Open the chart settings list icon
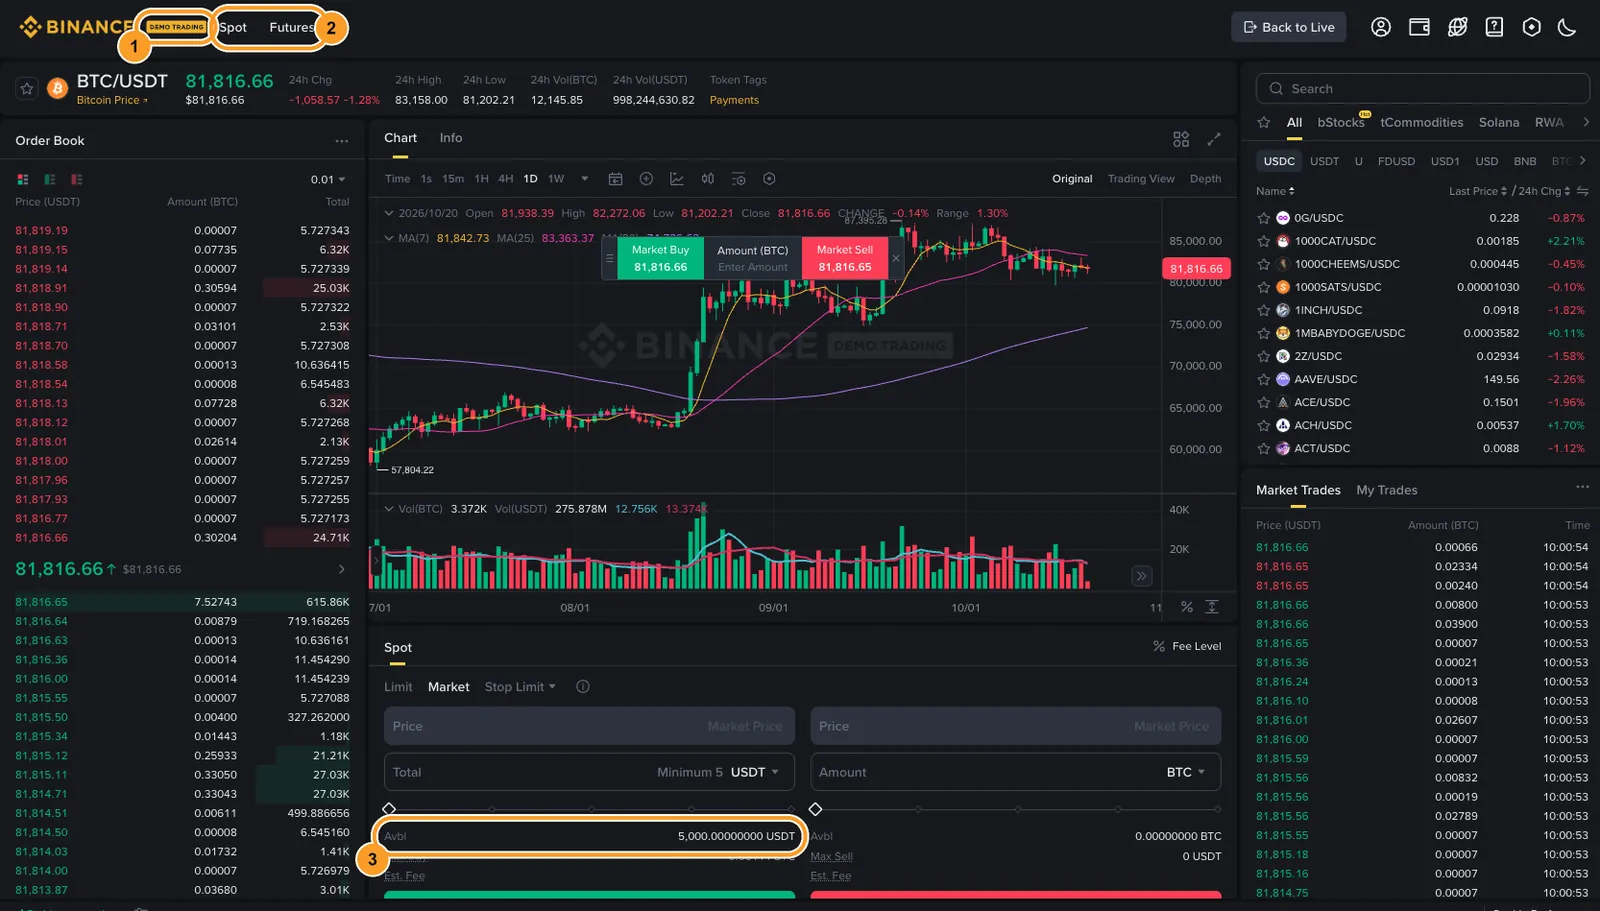 coord(738,179)
